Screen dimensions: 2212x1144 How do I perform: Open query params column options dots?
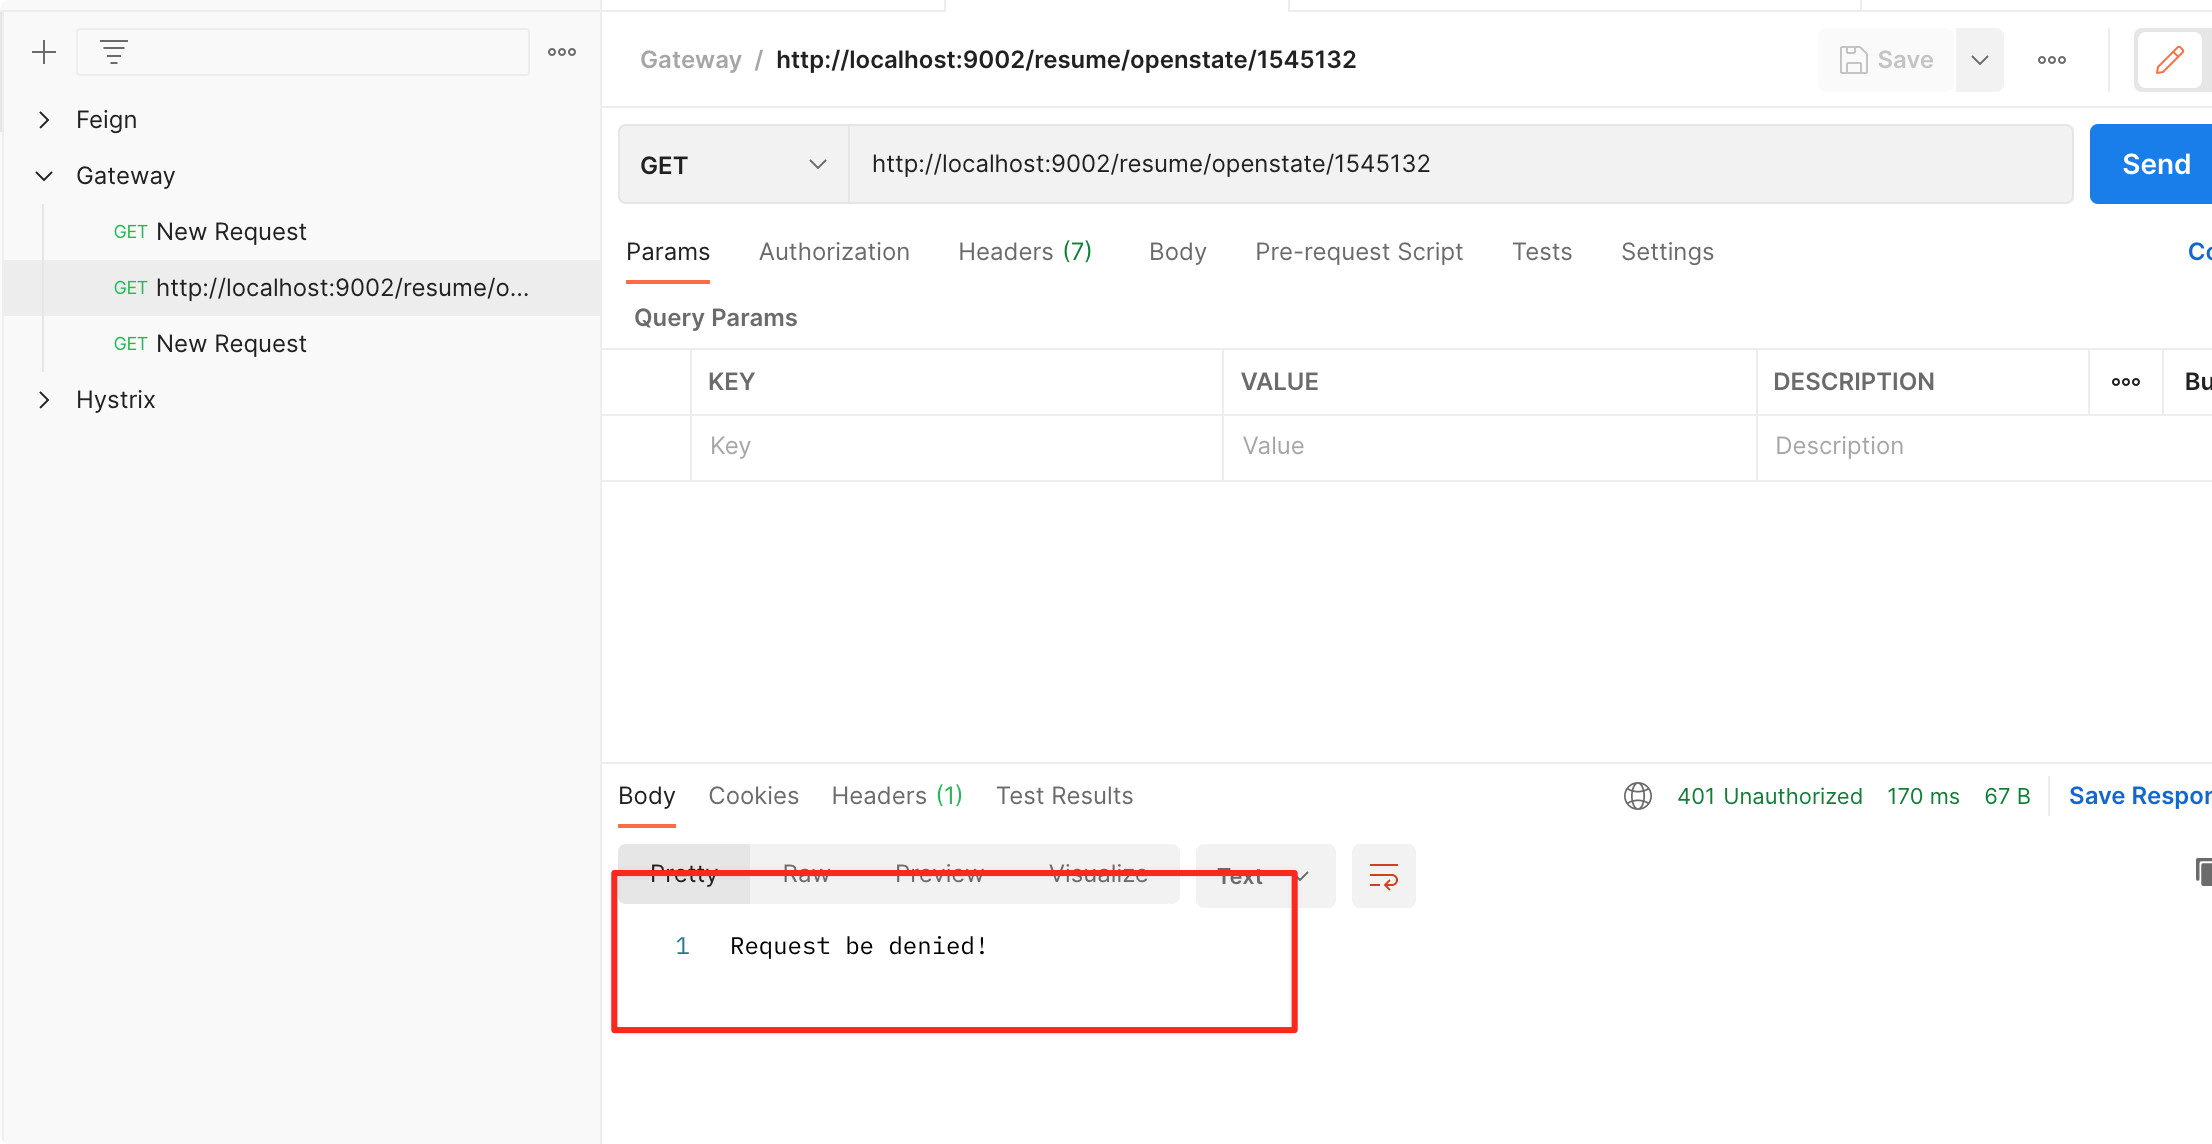tap(2126, 382)
